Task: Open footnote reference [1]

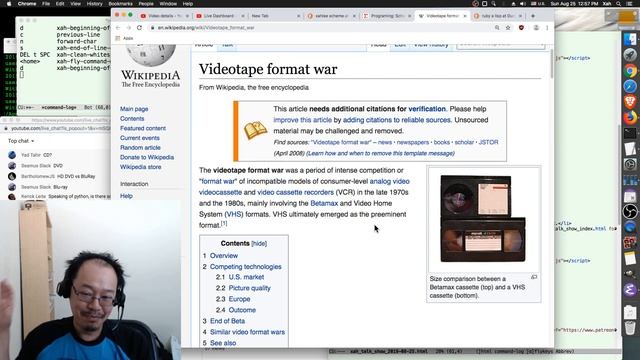Action: (x=224, y=224)
